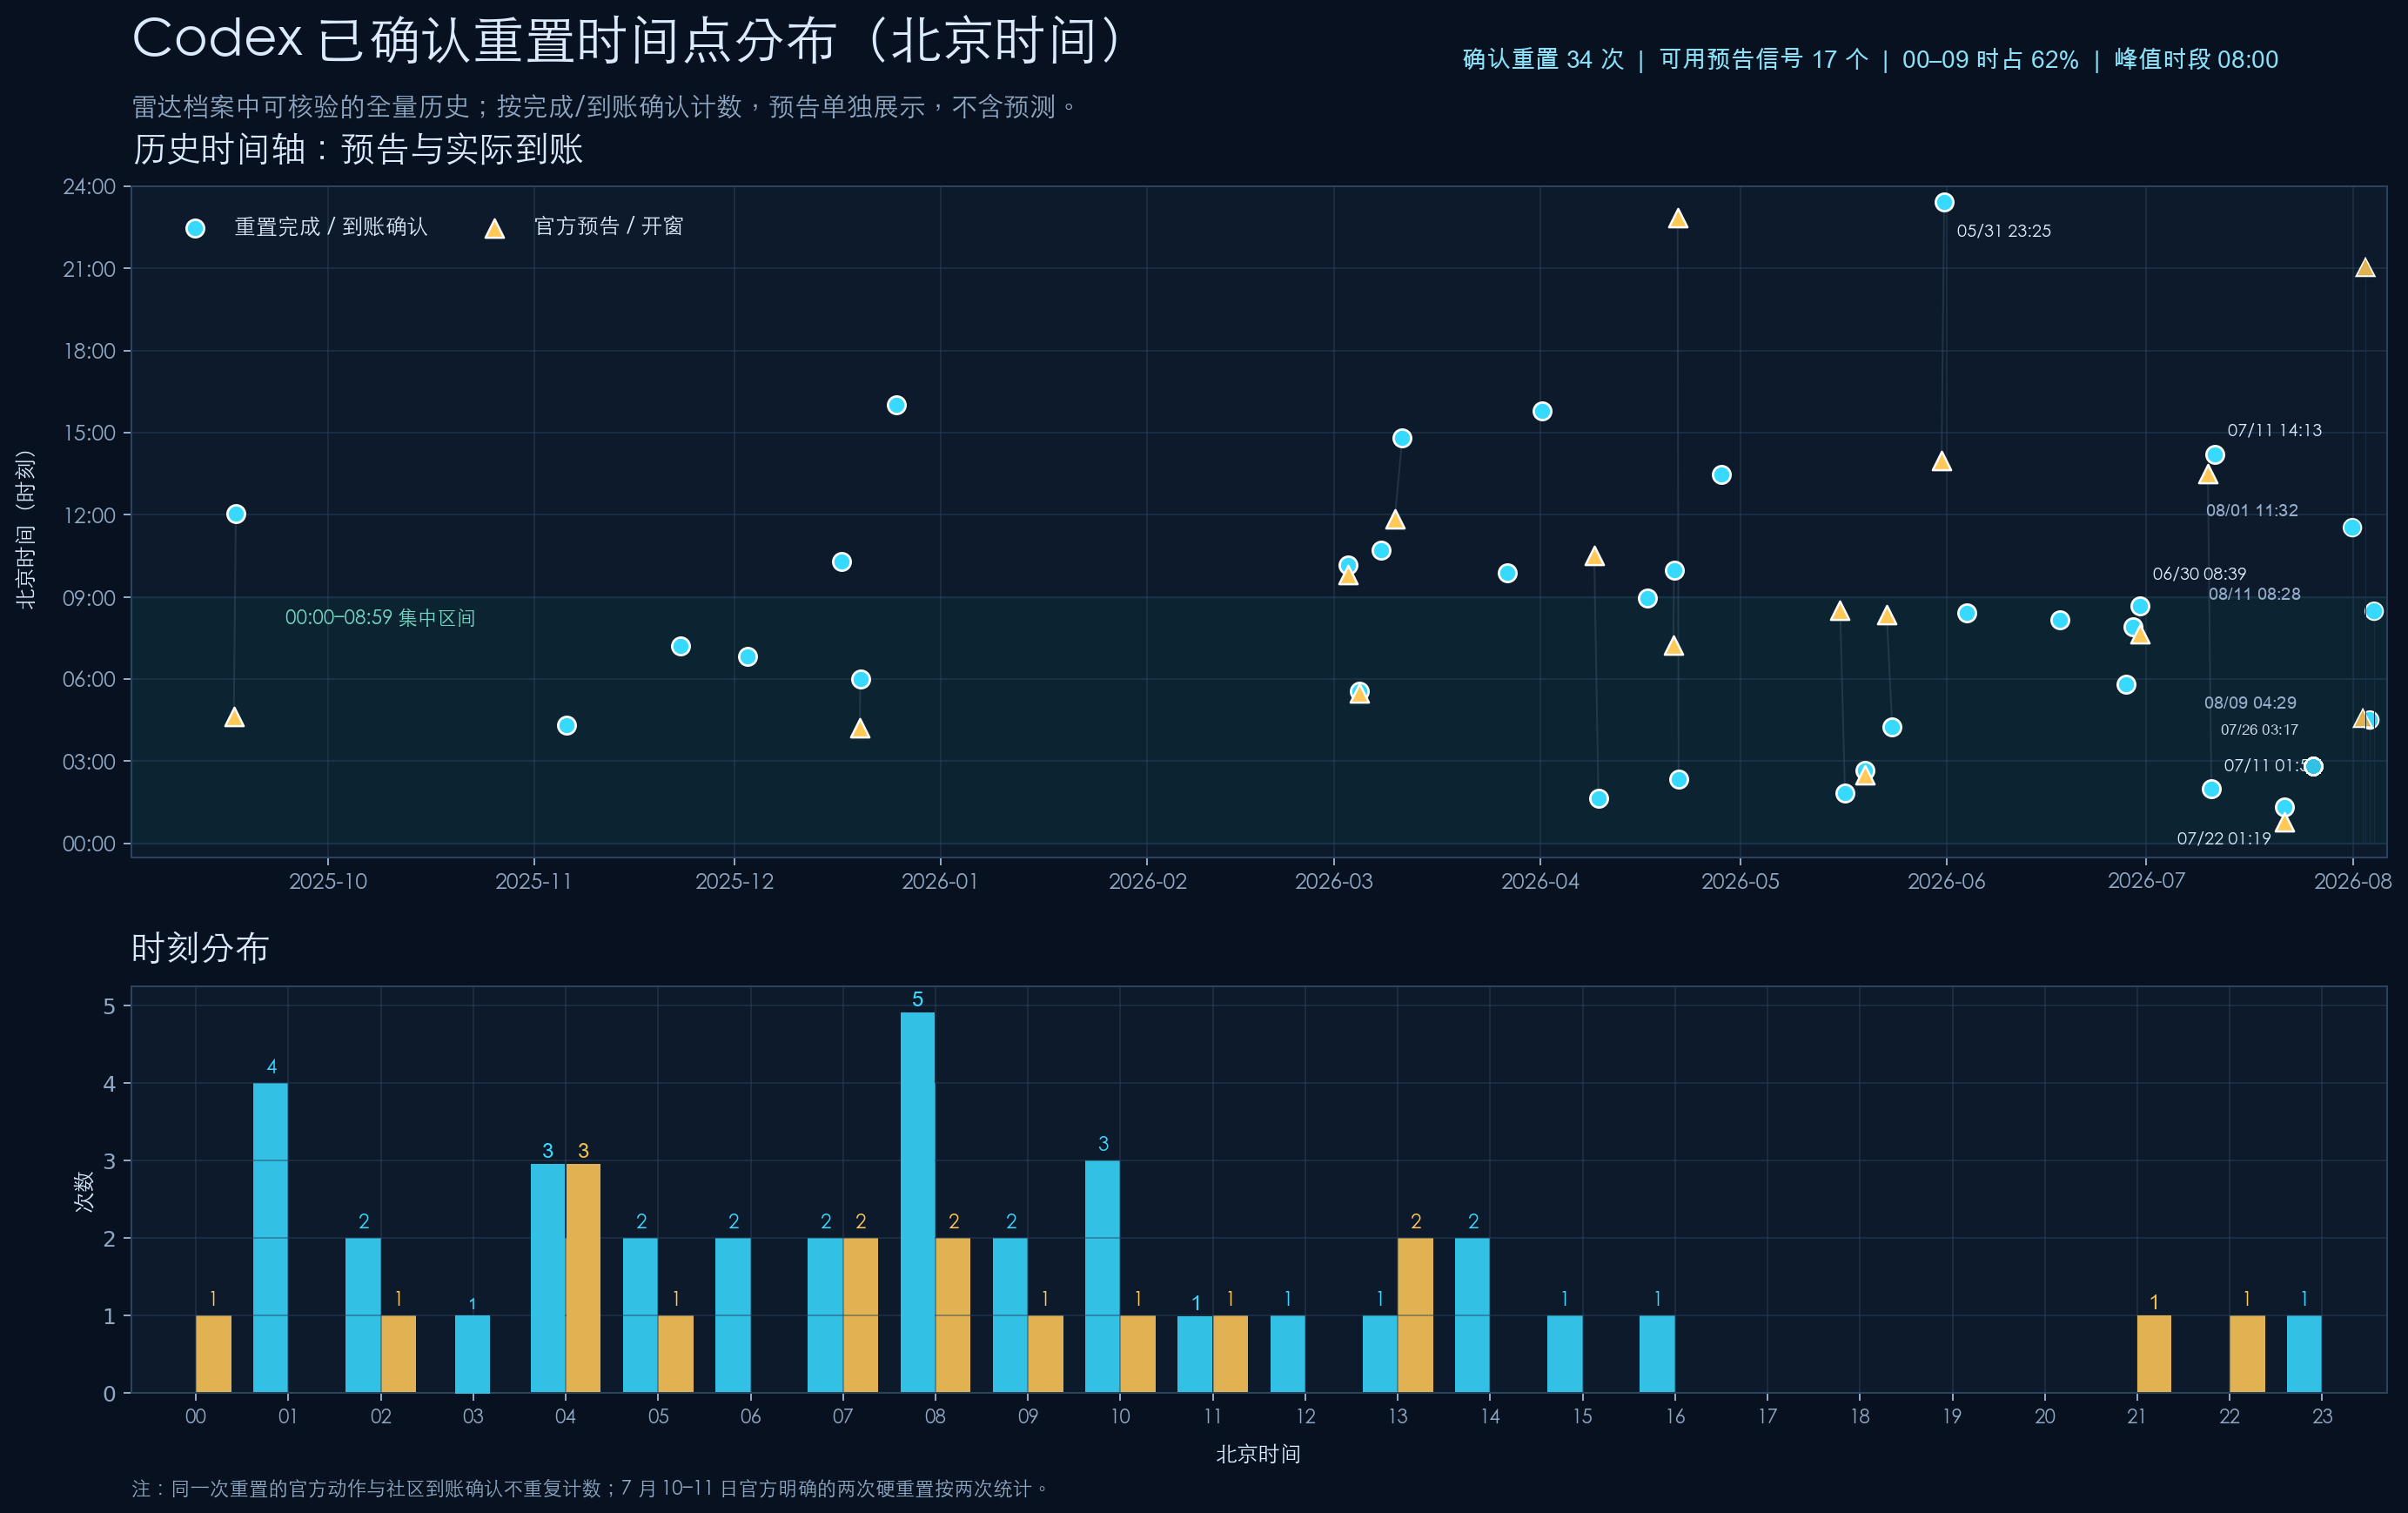Click the vertical axis title 北京时间（时刻）
Image resolution: width=2408 pixels, height=1513 pixels.
pyautogui.click(x=25, y=529)
